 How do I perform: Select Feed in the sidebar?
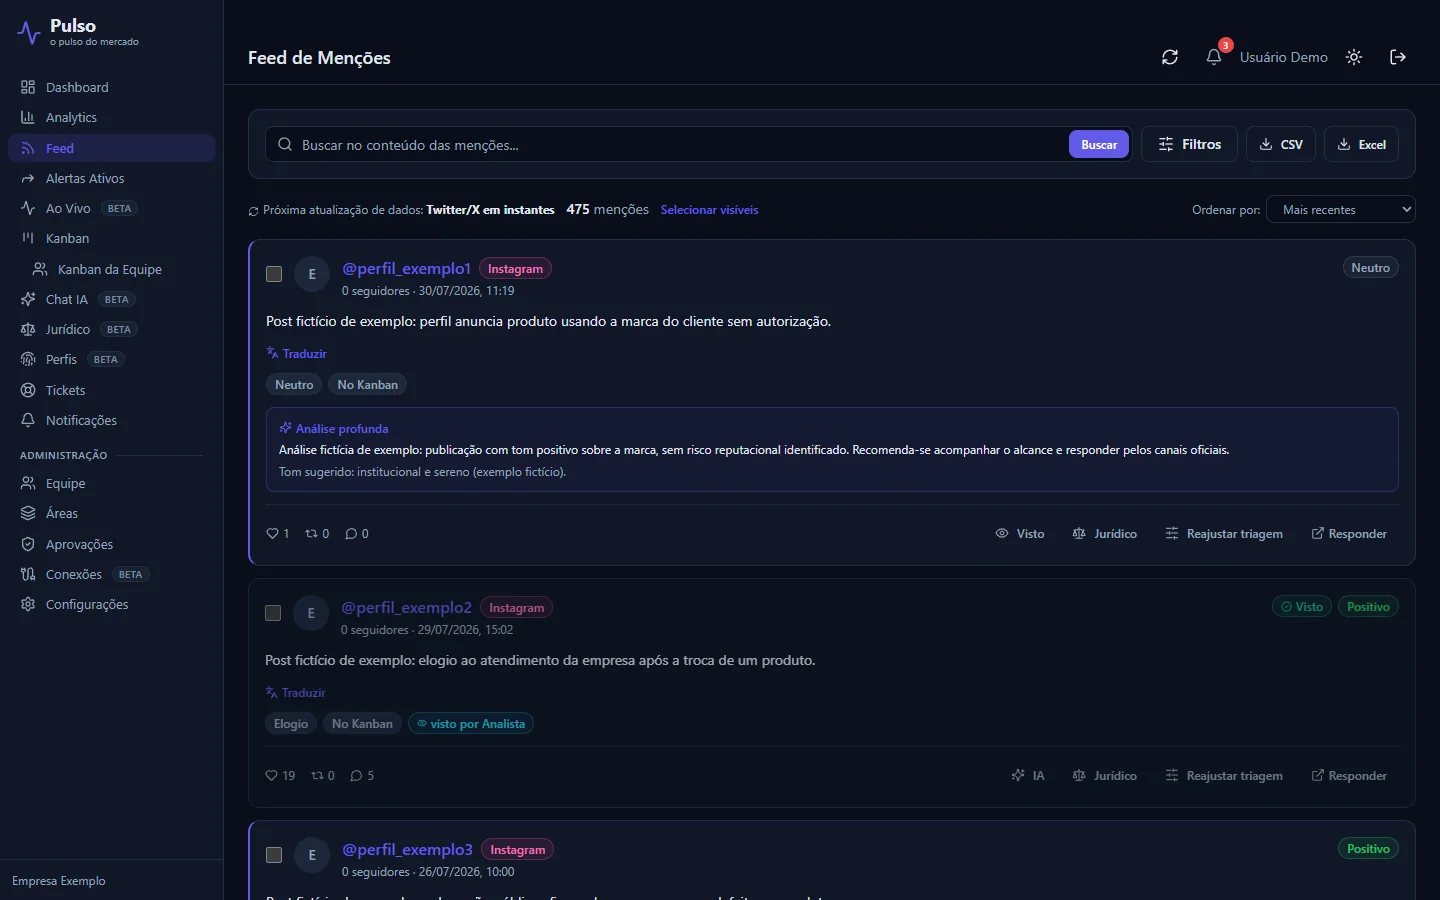[112, 148]
